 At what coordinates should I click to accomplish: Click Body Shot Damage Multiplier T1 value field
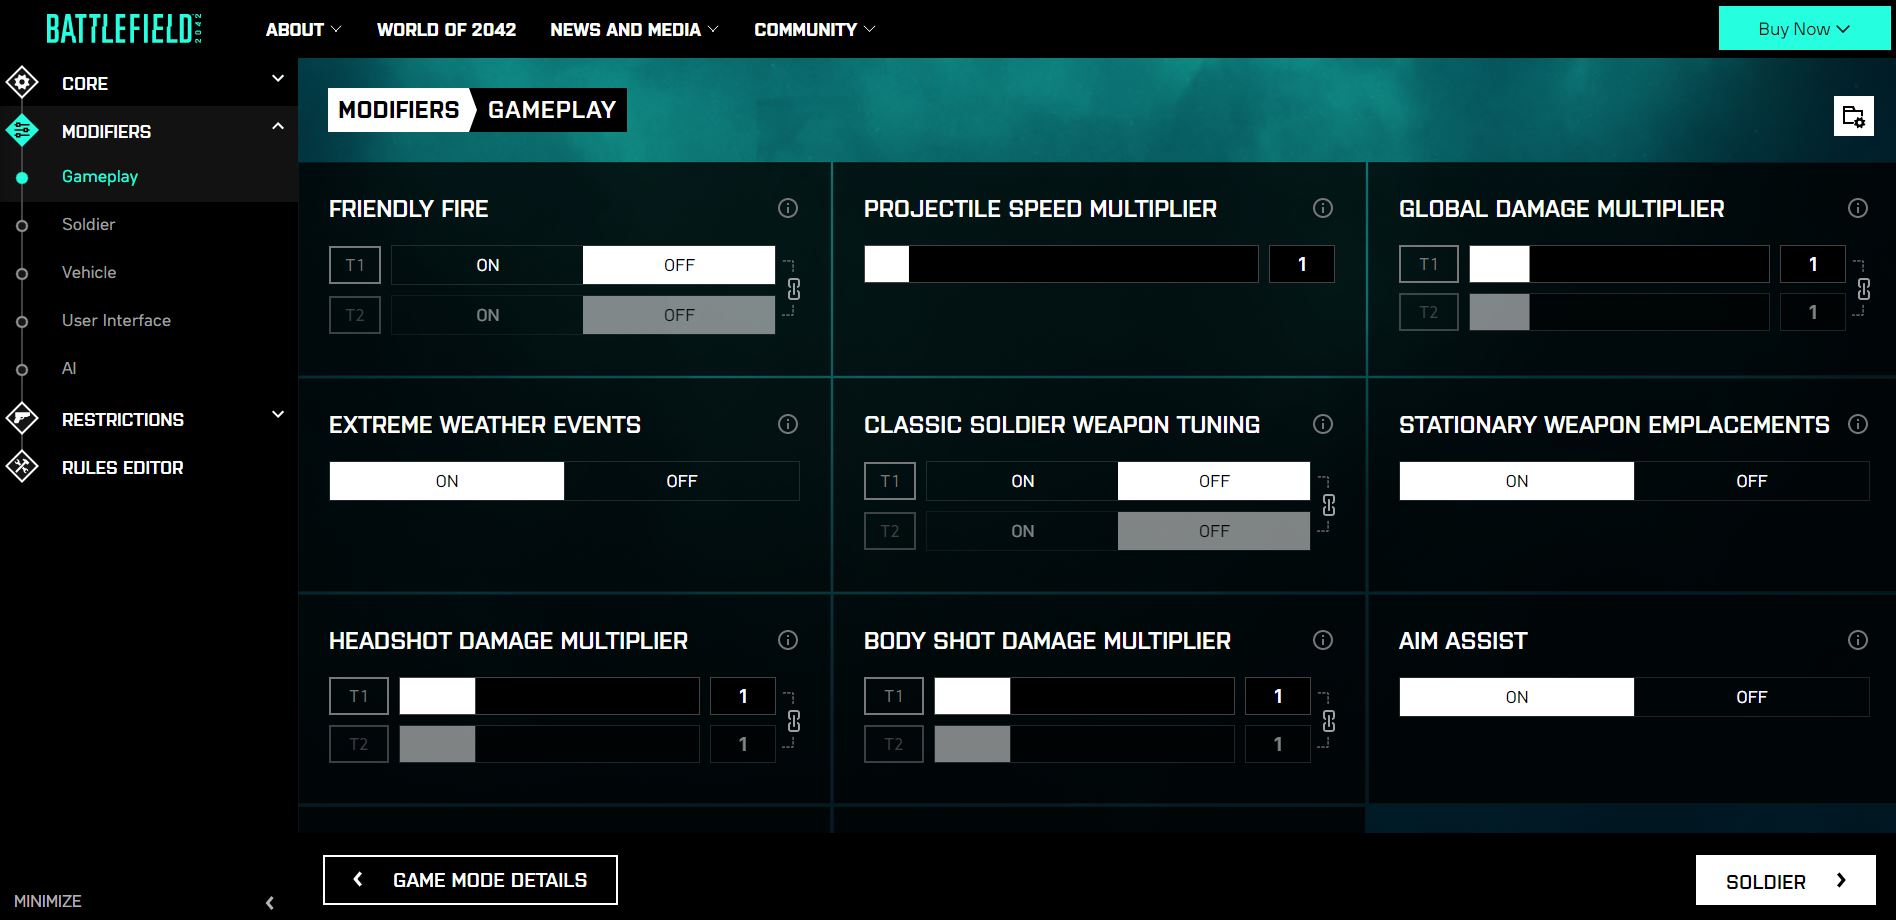click(1278, 696)
